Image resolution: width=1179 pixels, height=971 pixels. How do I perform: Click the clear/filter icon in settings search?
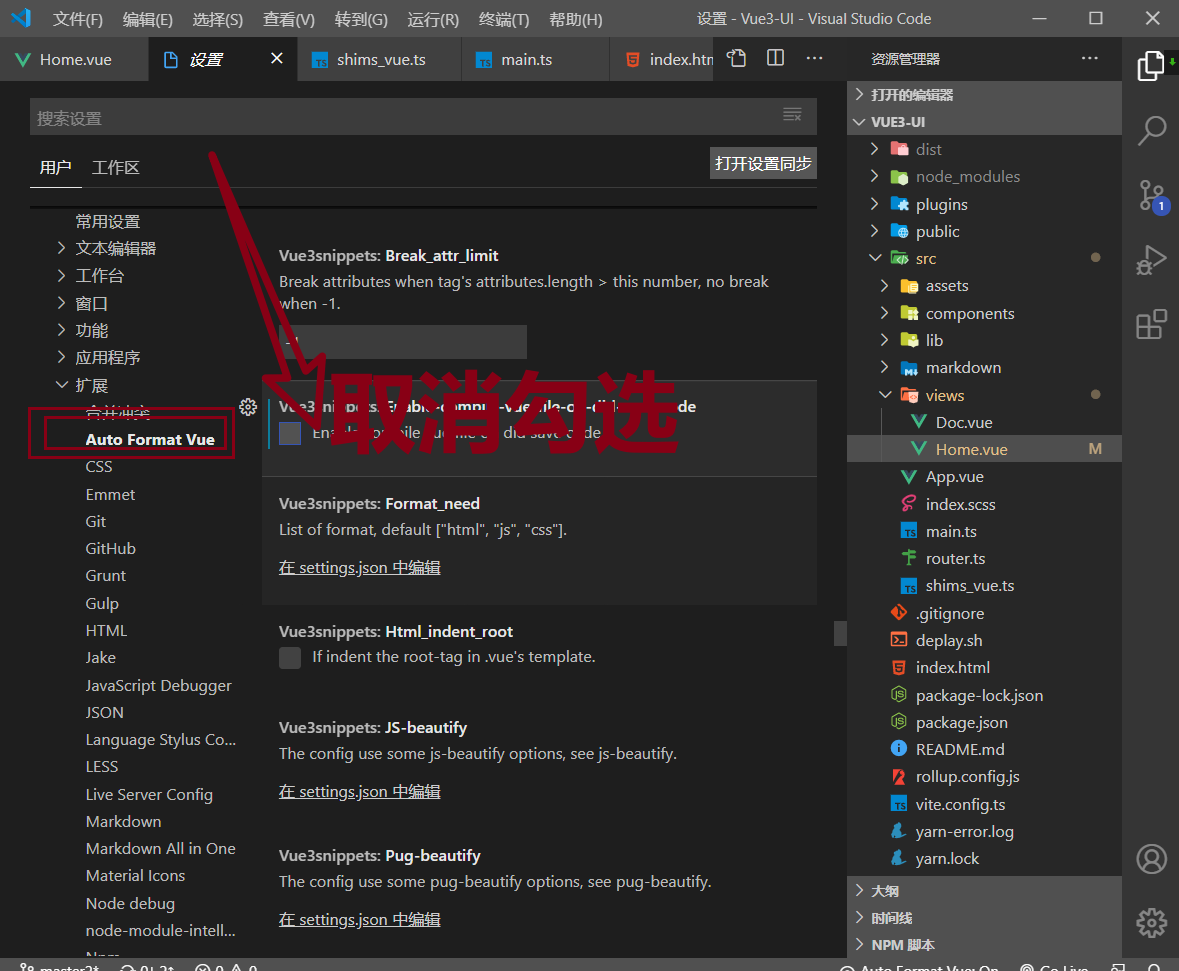(793, 114)
